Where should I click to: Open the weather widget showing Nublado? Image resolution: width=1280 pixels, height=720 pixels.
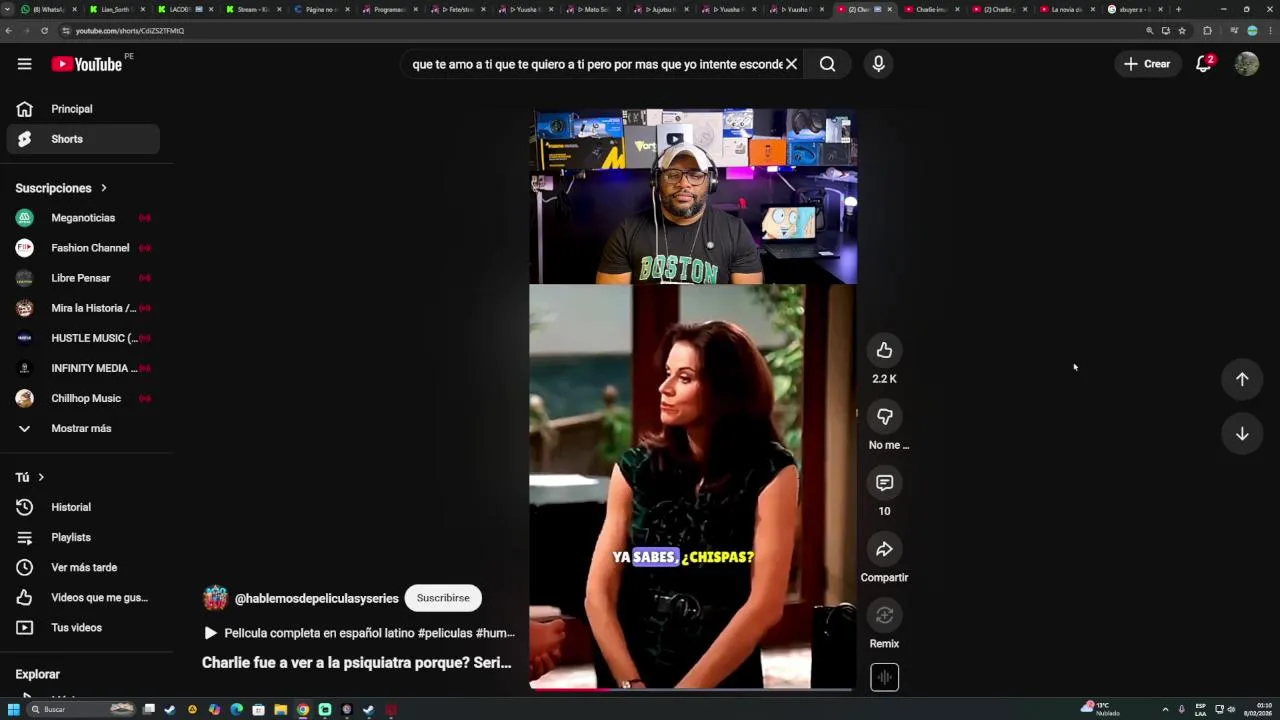1102,709
